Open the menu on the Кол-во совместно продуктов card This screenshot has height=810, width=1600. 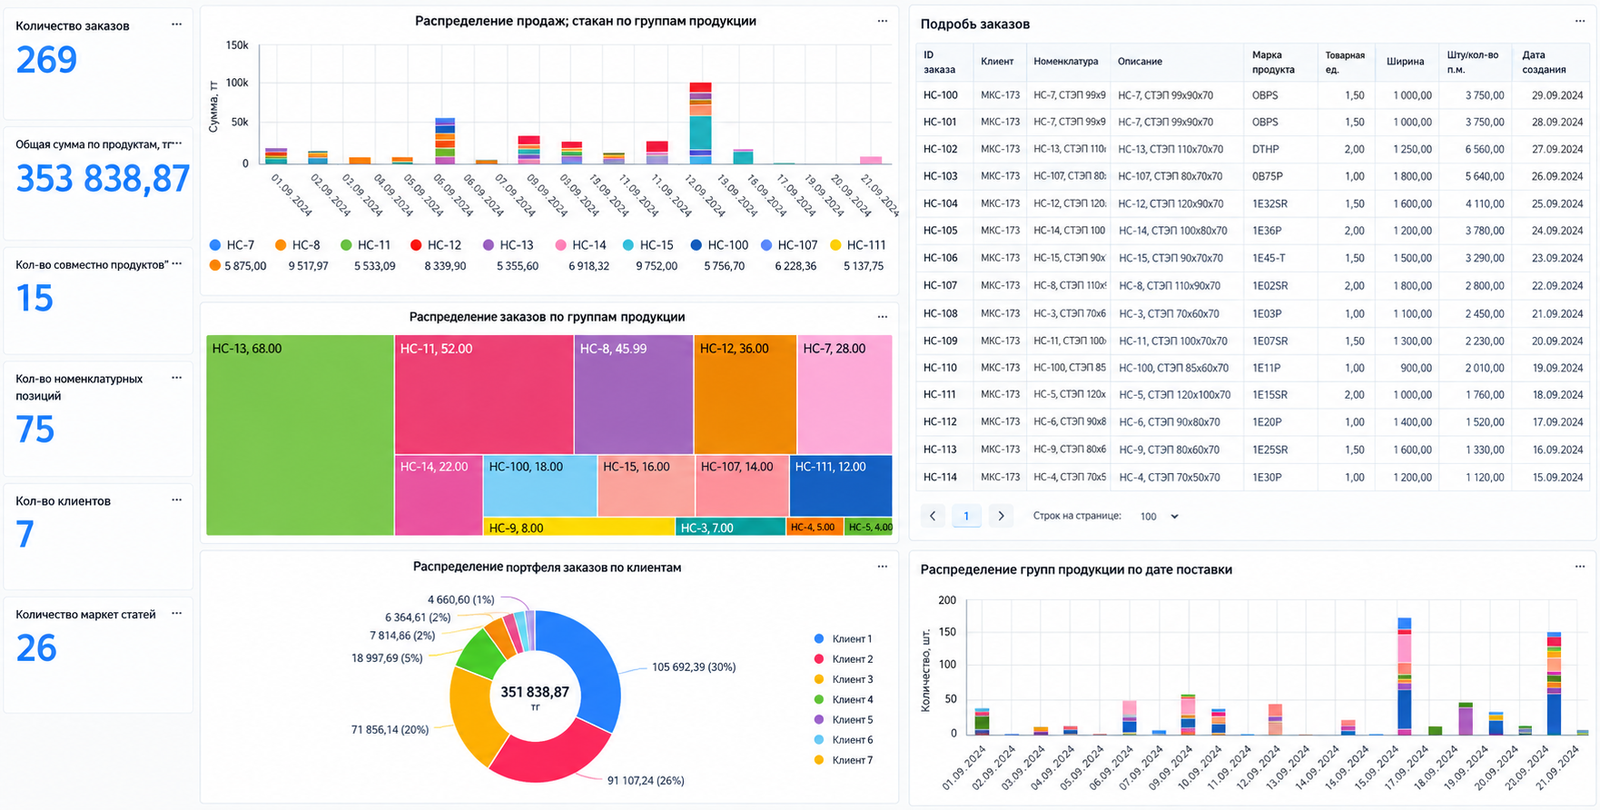[177, 264]
